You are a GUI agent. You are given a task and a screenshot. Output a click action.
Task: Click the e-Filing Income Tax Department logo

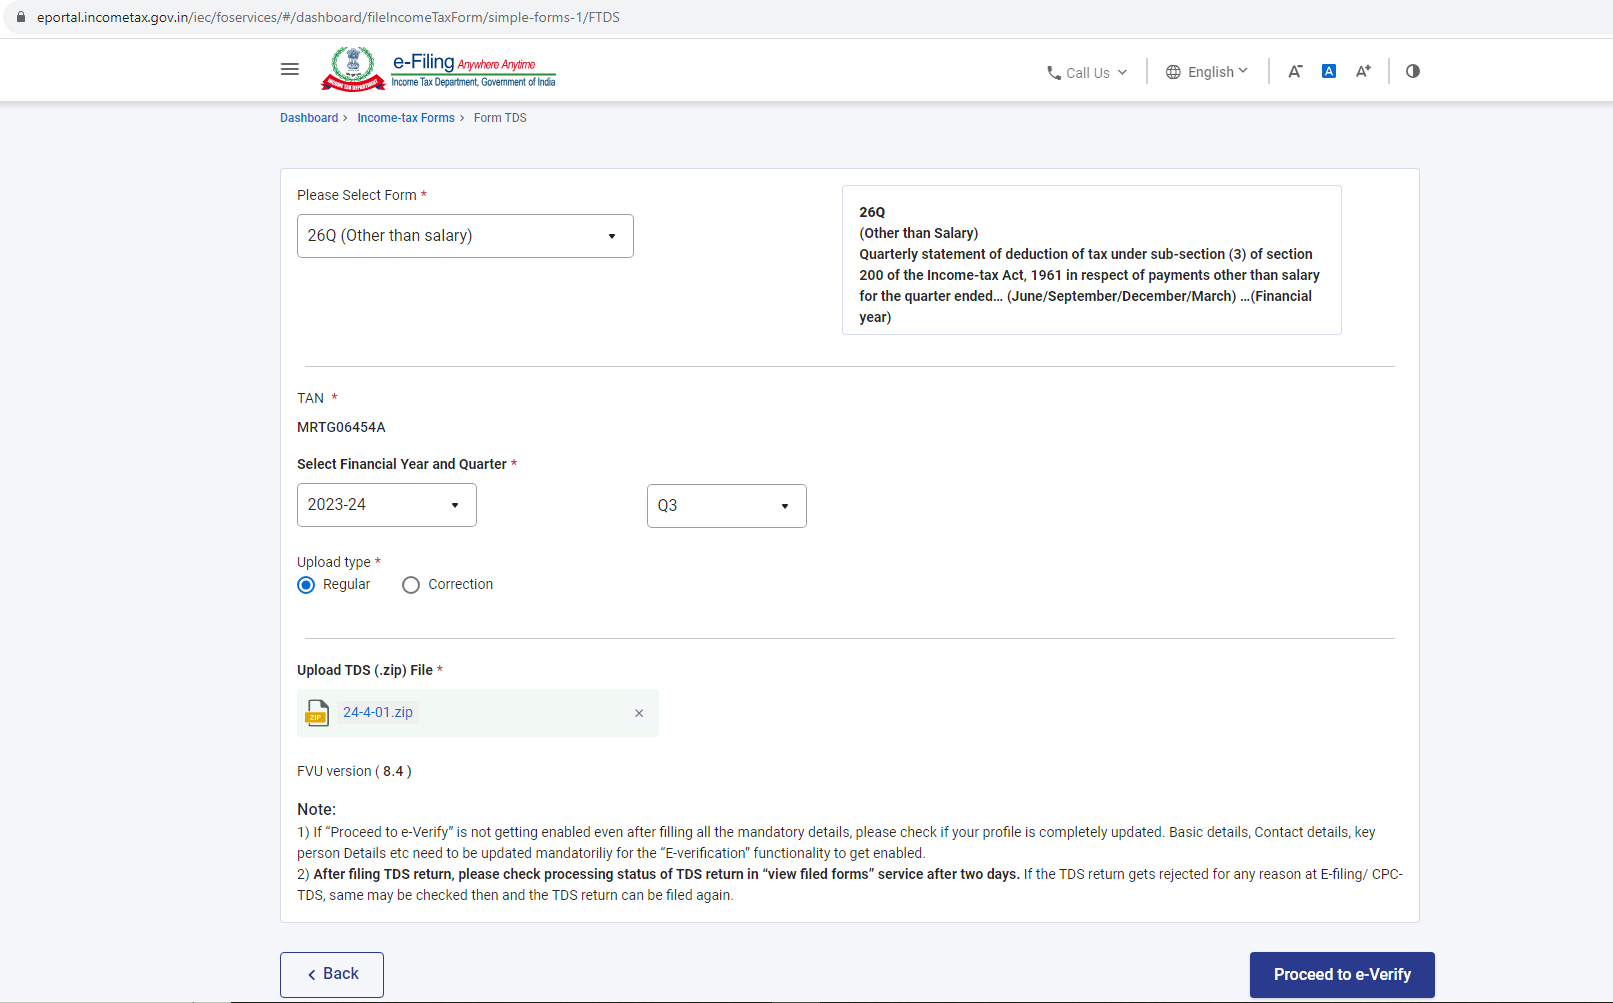(438, 69)
